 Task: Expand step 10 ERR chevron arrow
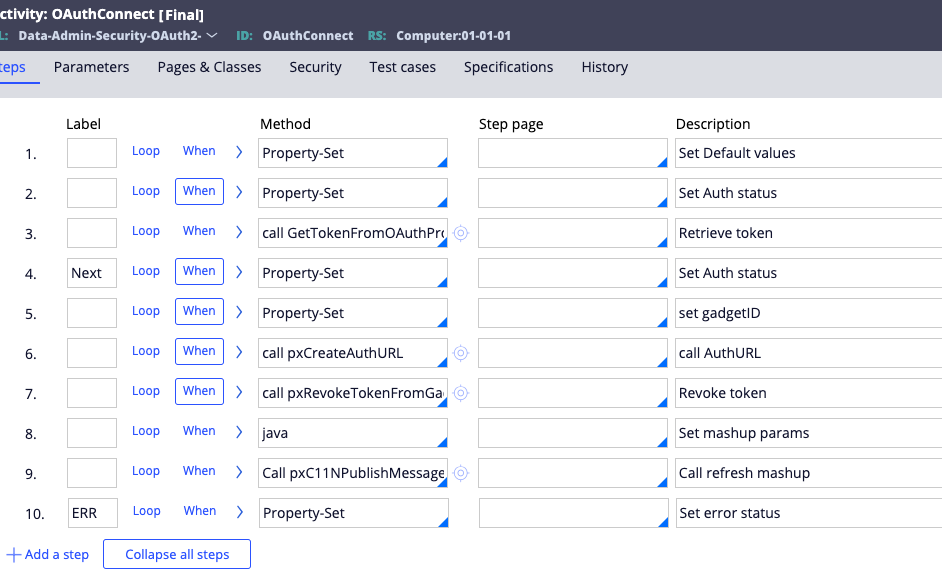pos(240,512)
